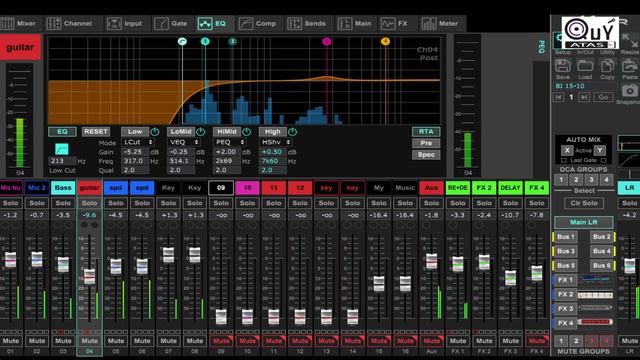Click the Clr Solo button
Viewport: 640px width, 360px height.
(x=584, y=203)
